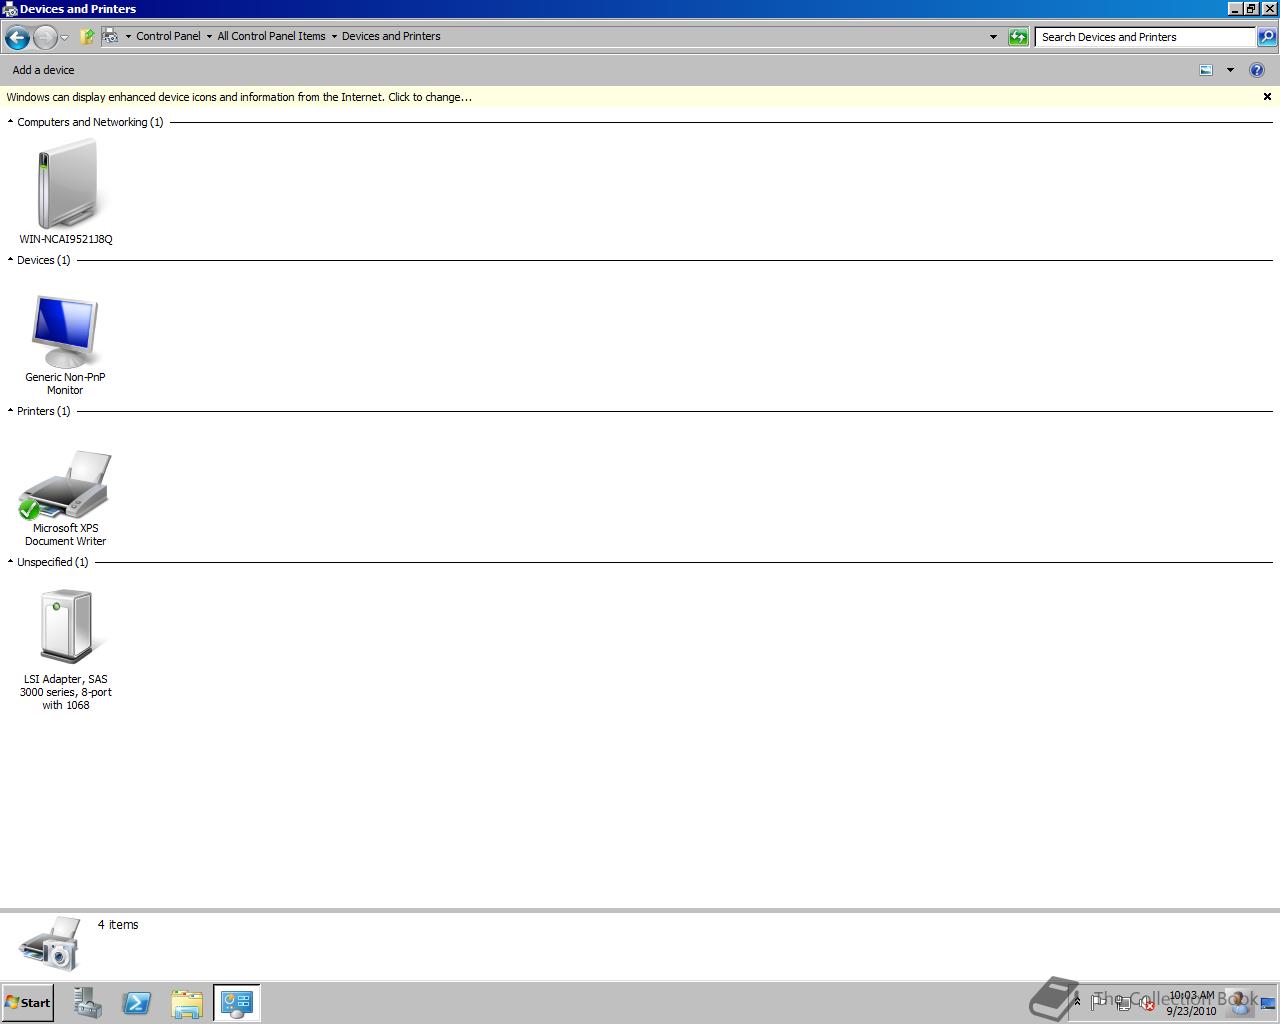Click in the Search Devices and Printers box
This screenshot has height=1024, width=1280.
tap(1145, 37)
